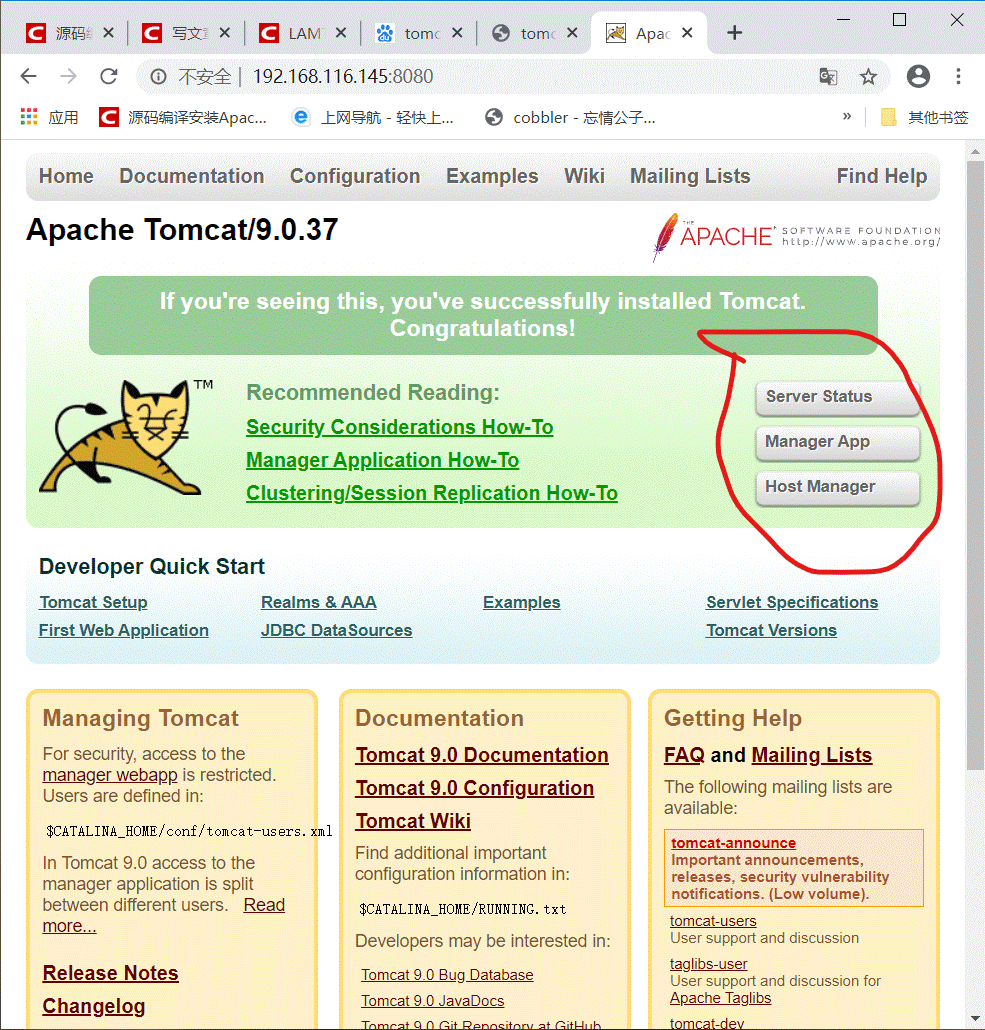Click the scrollbar down arrow
985x1030 pixels.
point(975,1018)
